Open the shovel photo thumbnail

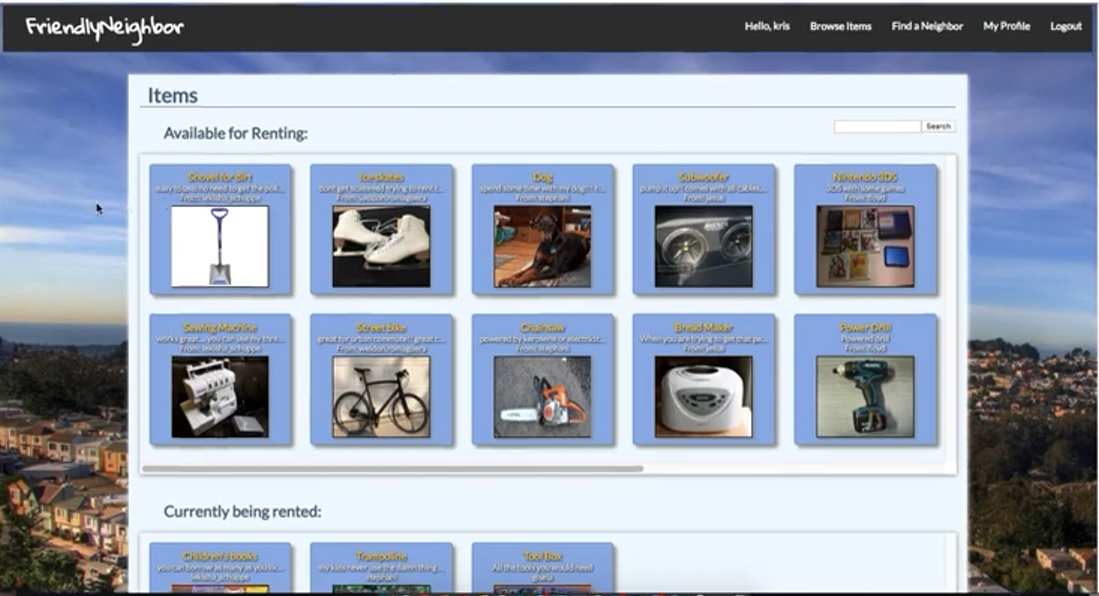pos(220,246)
